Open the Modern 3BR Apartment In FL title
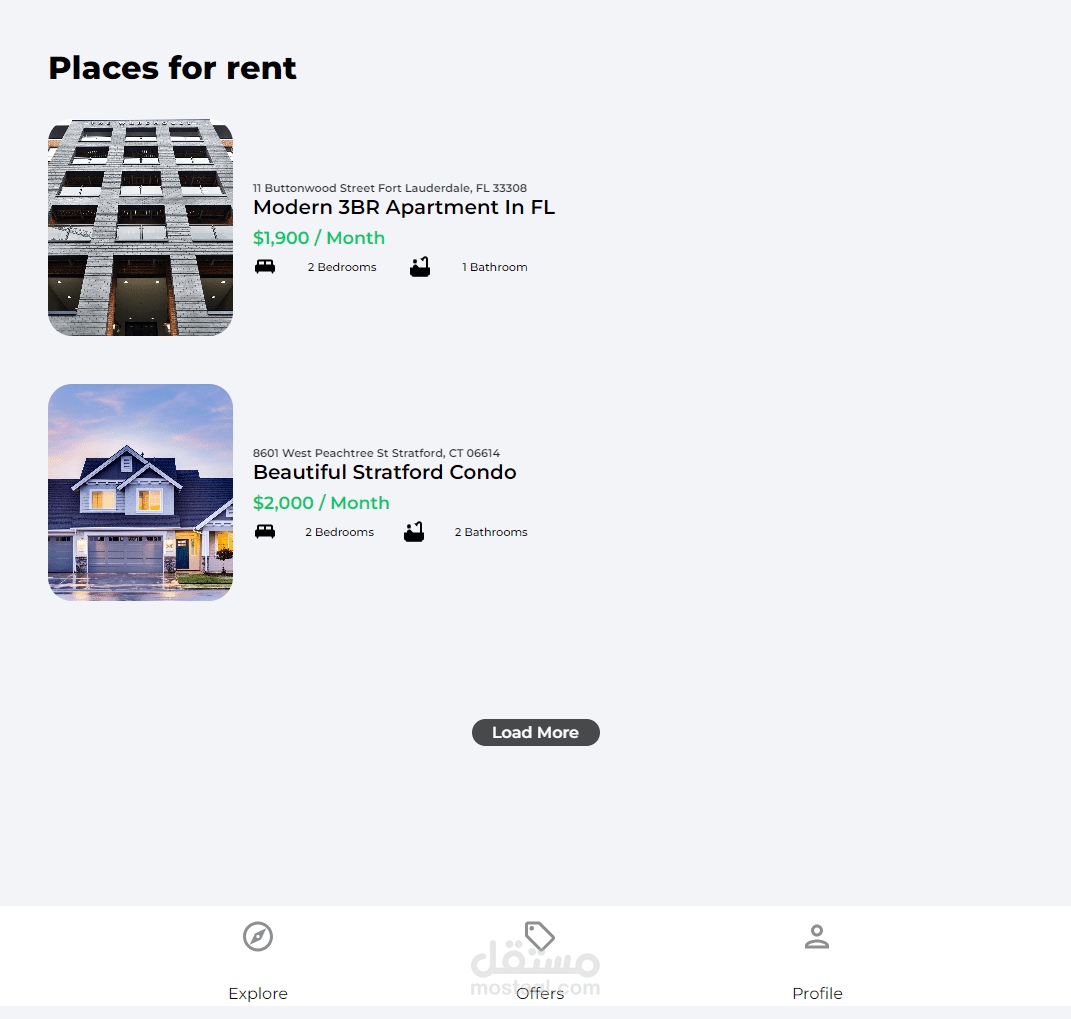Viewport: 1071px width, 1019px height. point(403,207)
